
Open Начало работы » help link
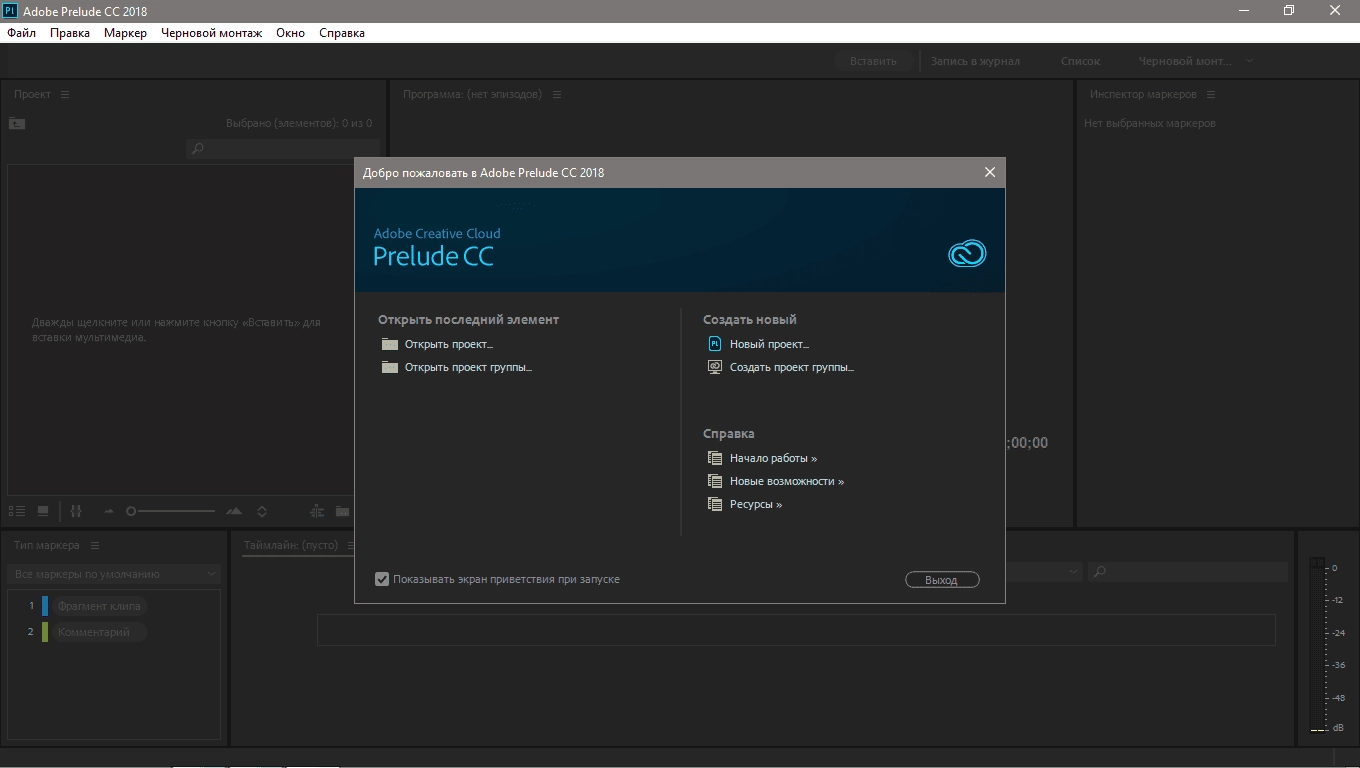(773, 458)
